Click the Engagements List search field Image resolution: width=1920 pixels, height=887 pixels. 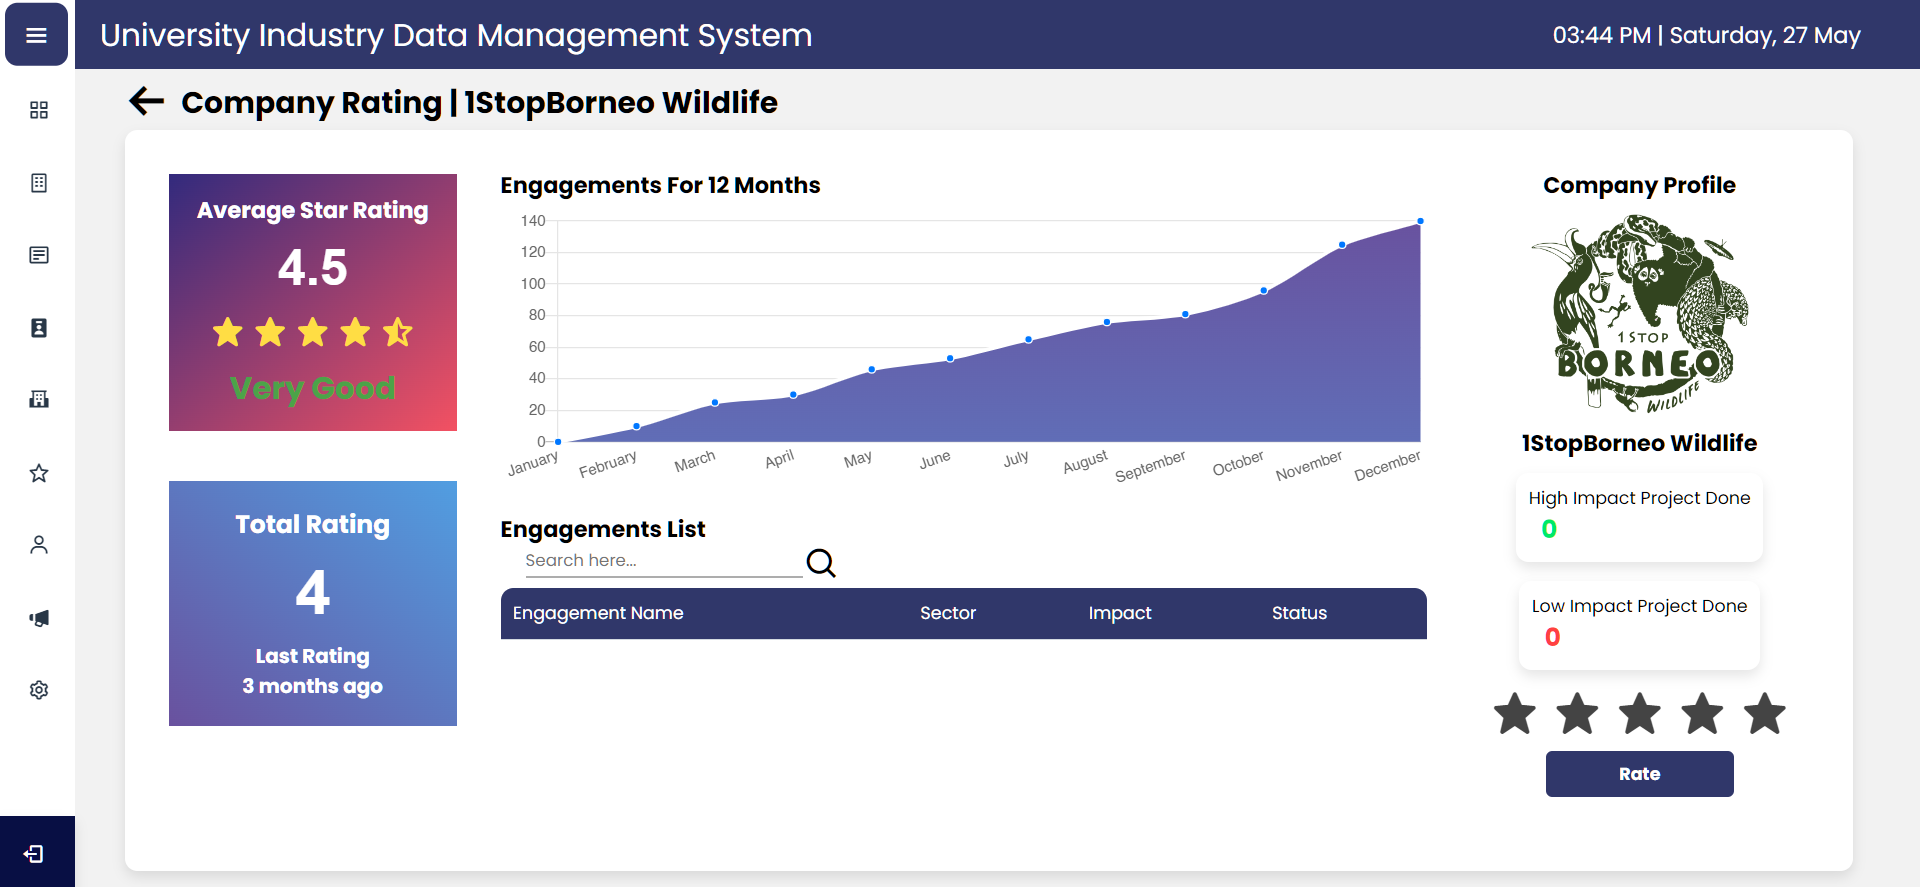[662, 561]
